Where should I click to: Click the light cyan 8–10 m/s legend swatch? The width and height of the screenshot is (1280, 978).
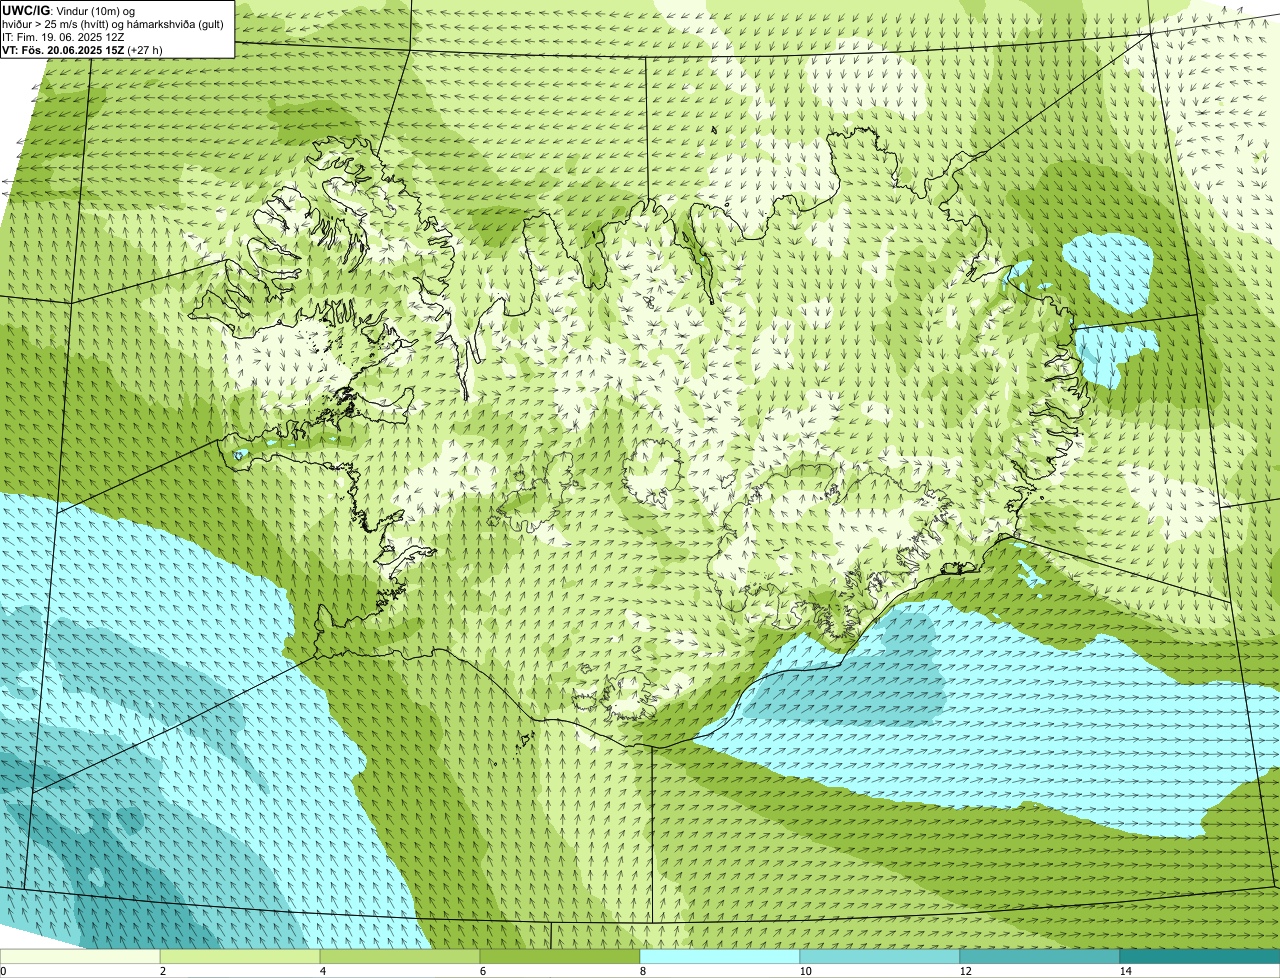pyautogui.click(x=720, y=956)
